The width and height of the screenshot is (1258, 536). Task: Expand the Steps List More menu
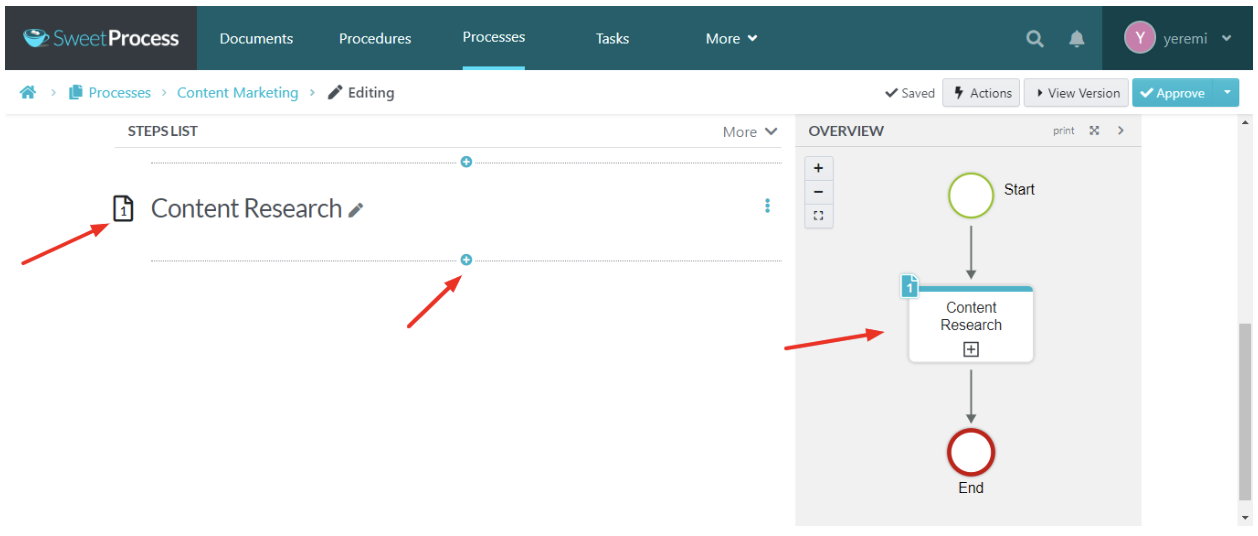coord(750,132)
